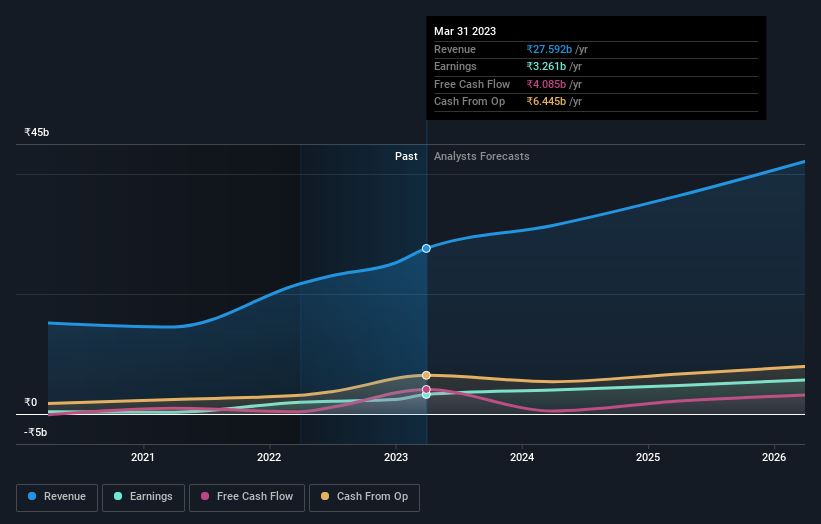821x524 pixels.
Task: Click the ₹4.085b free cash flow value
Action: pos(546,84)
